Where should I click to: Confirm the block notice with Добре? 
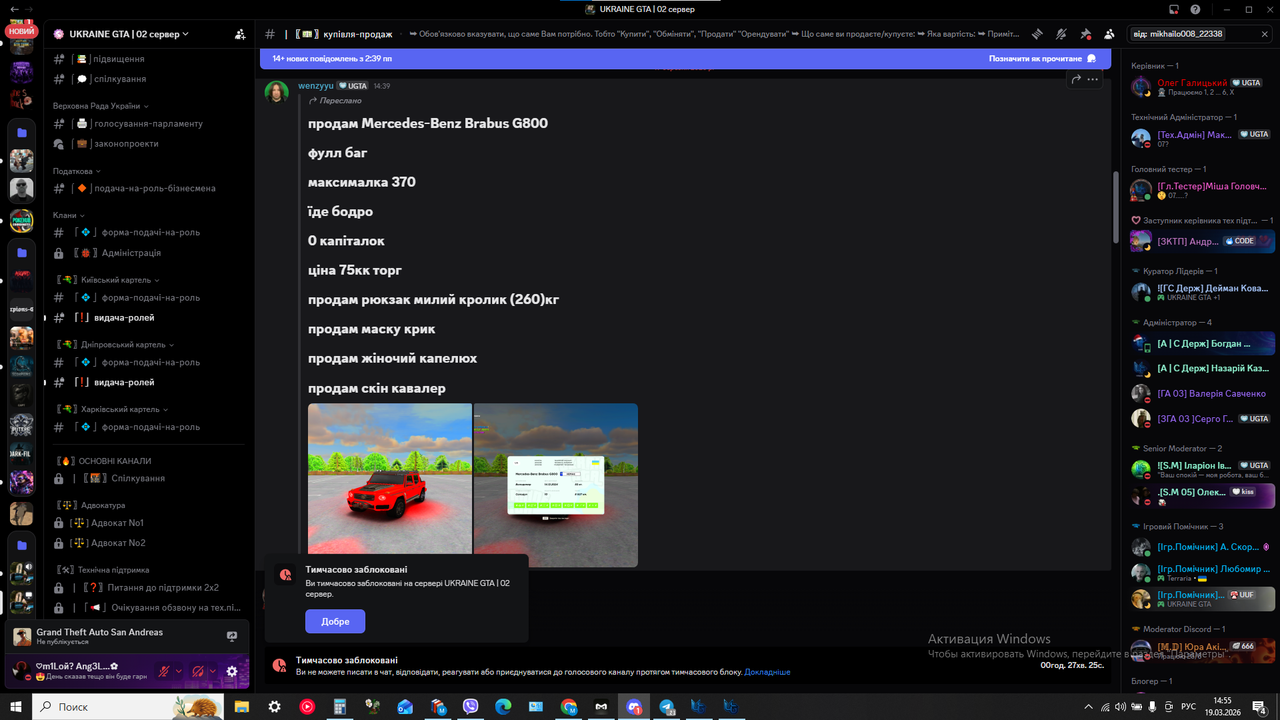335,621
